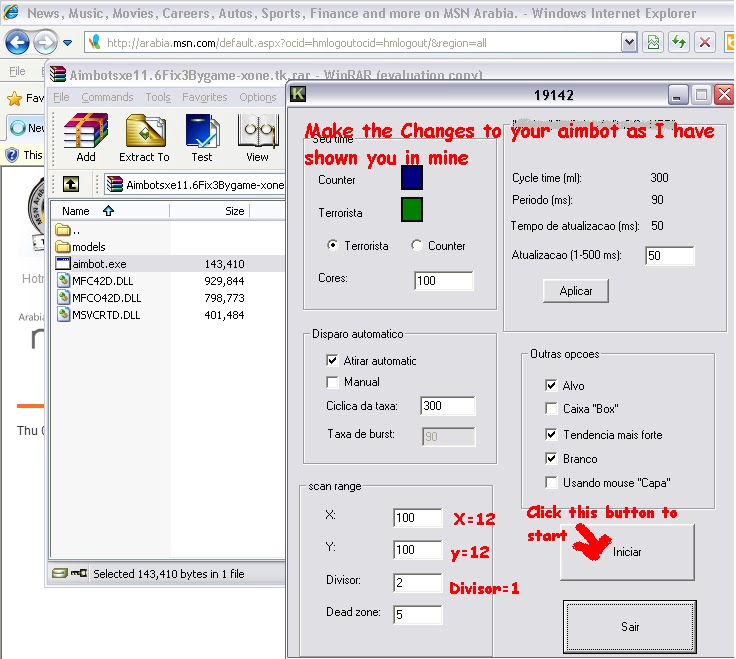
Task: Click the WinRAR archive path field
Action: pyautogui.click(x=195, y=184)
